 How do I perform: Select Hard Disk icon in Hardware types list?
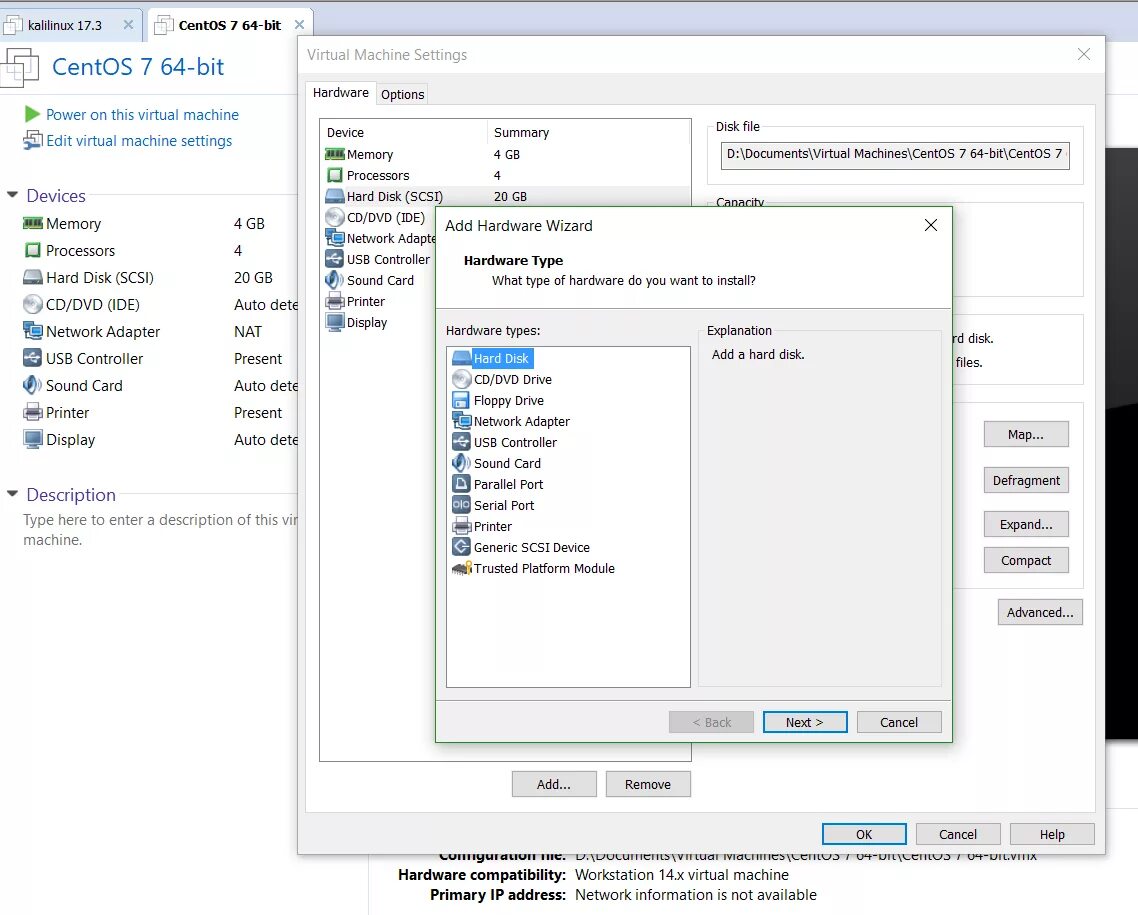462,358
